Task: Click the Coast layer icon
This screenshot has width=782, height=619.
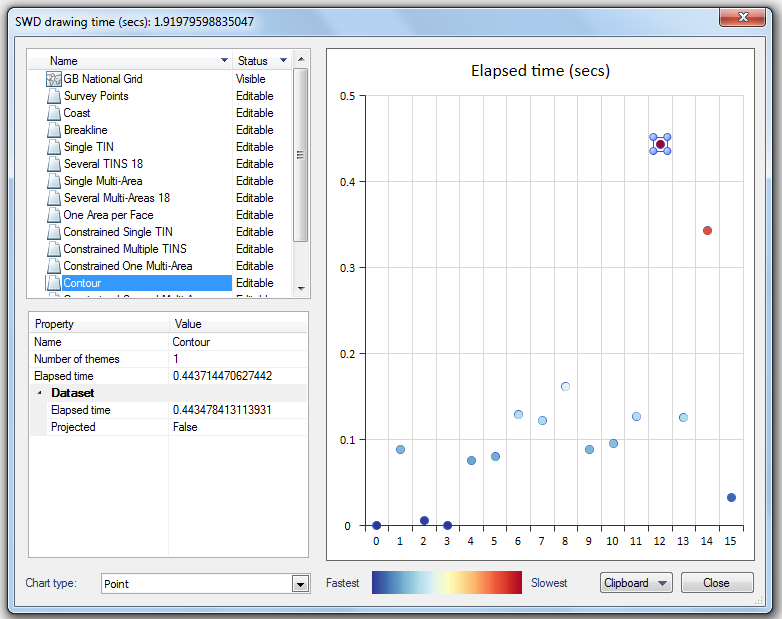Action: pyautogui.click(x=54, y=113)
